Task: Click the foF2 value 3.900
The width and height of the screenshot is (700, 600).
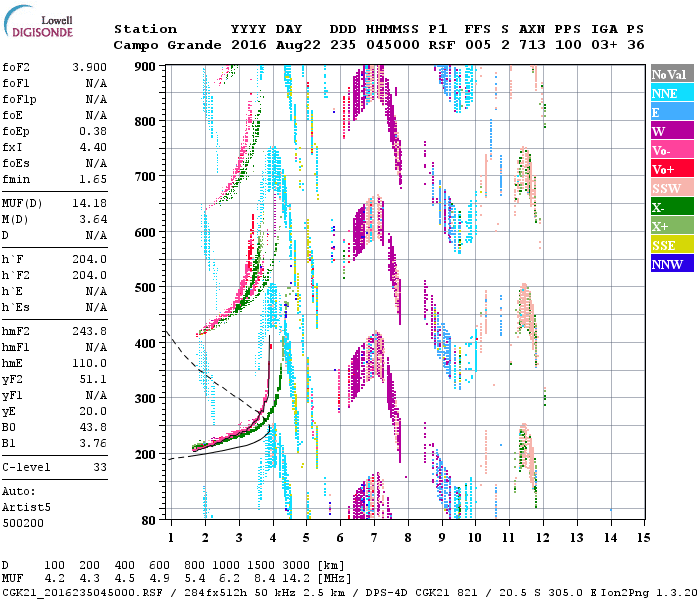Action: pos(89,67)
